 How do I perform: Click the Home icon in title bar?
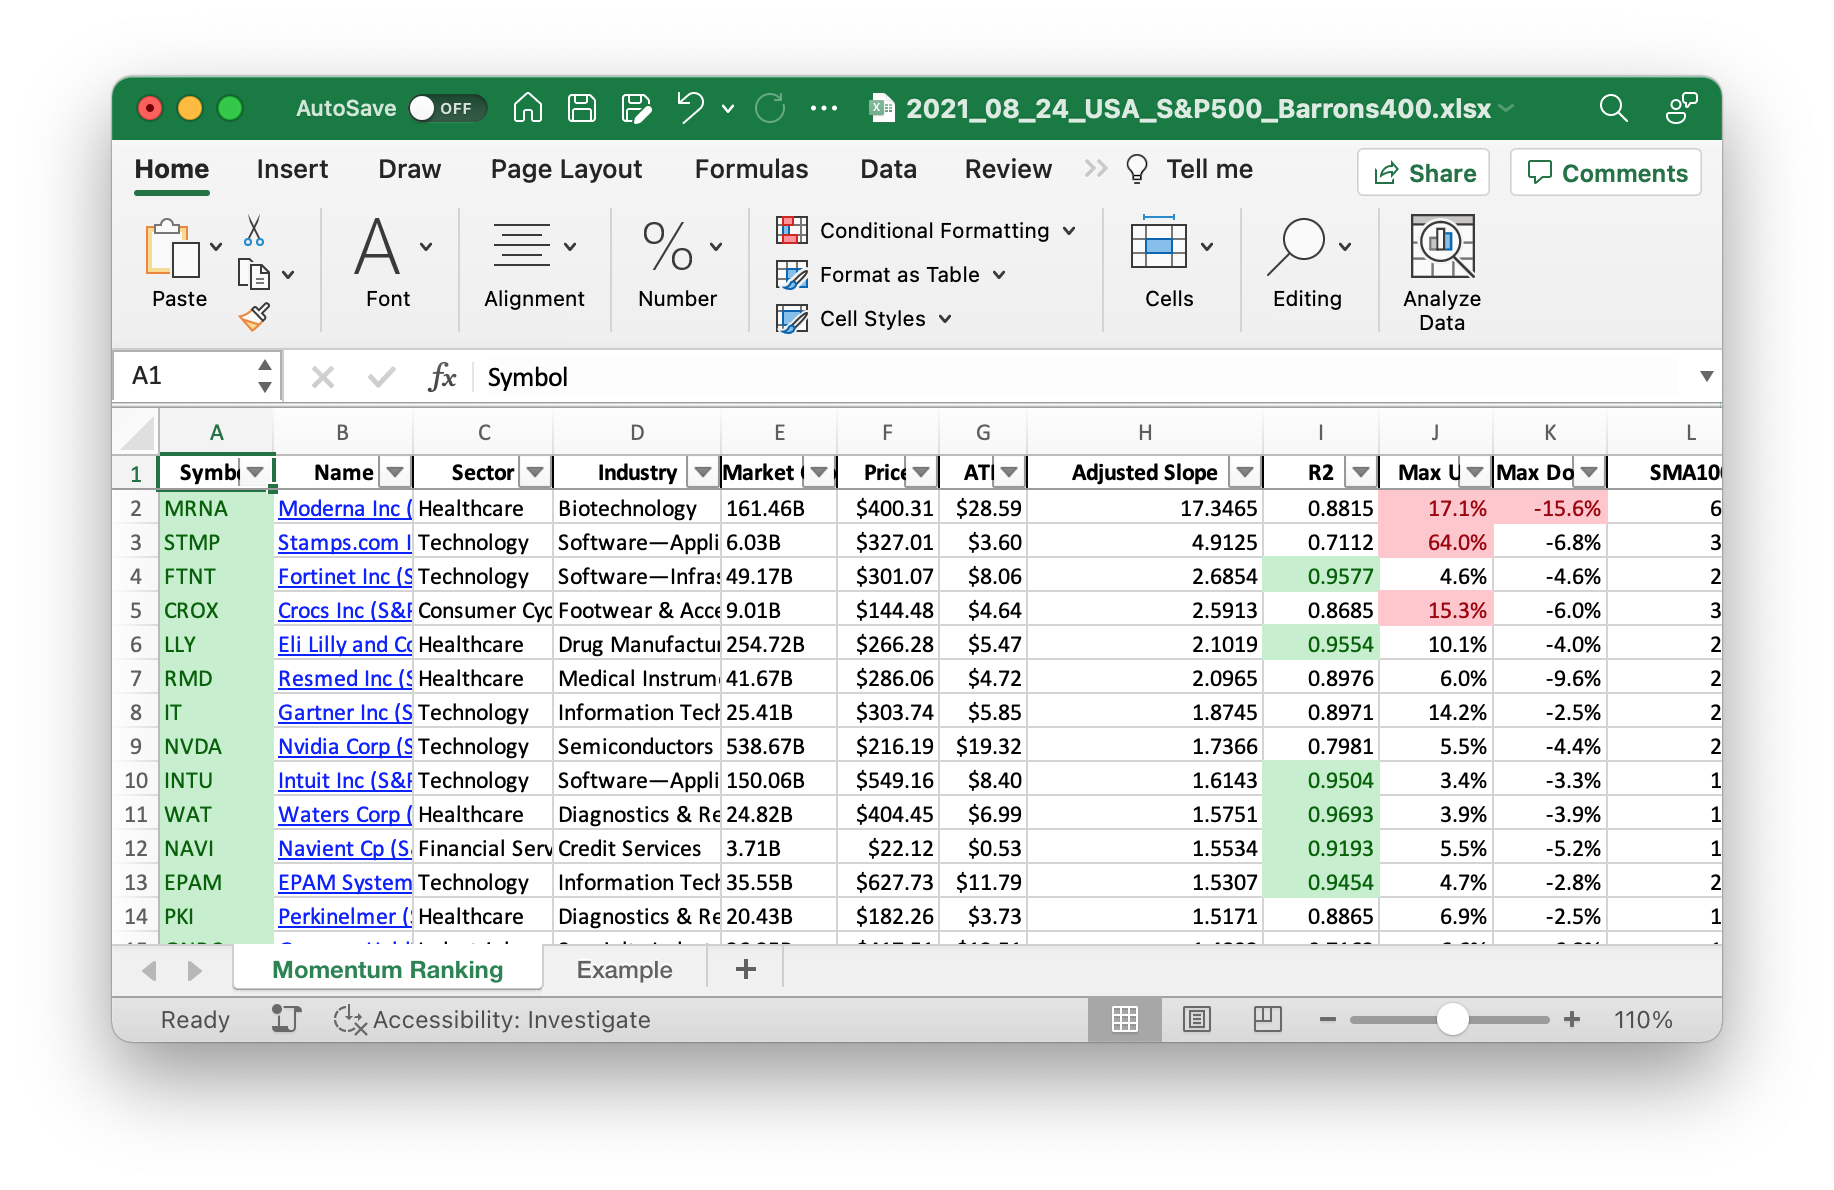coord(528,108)
